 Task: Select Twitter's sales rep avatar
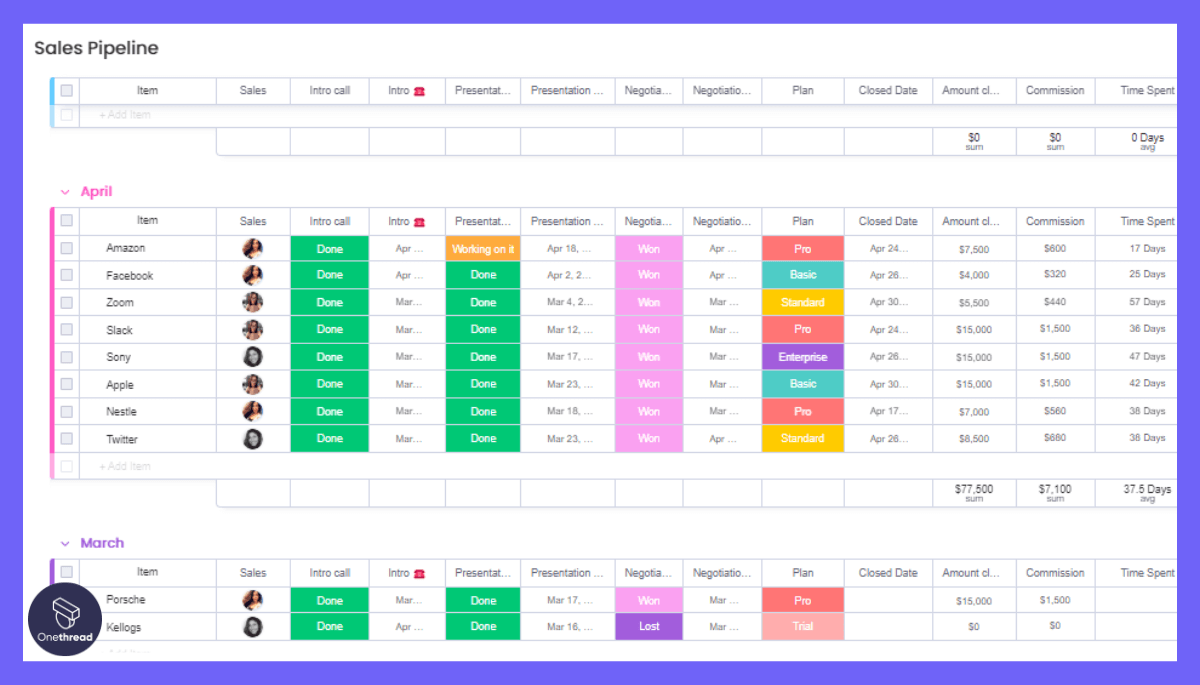253,438
